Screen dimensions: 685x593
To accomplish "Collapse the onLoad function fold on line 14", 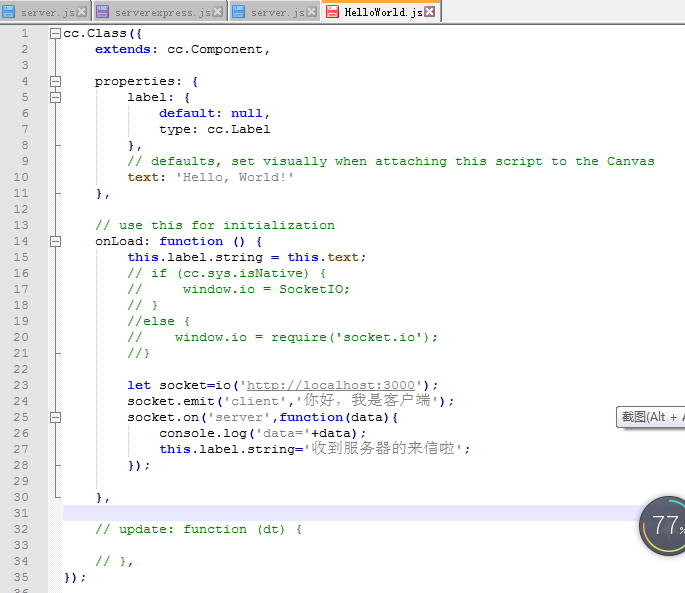I will (55, 241).
